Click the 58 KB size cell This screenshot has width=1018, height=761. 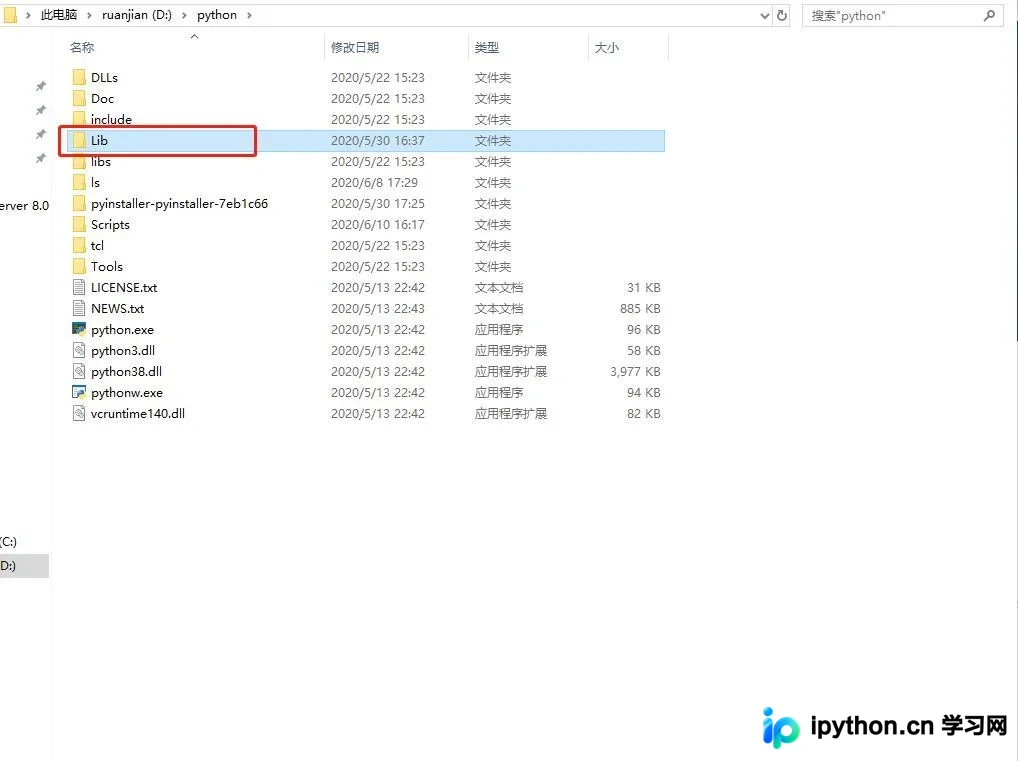[643, 351]
